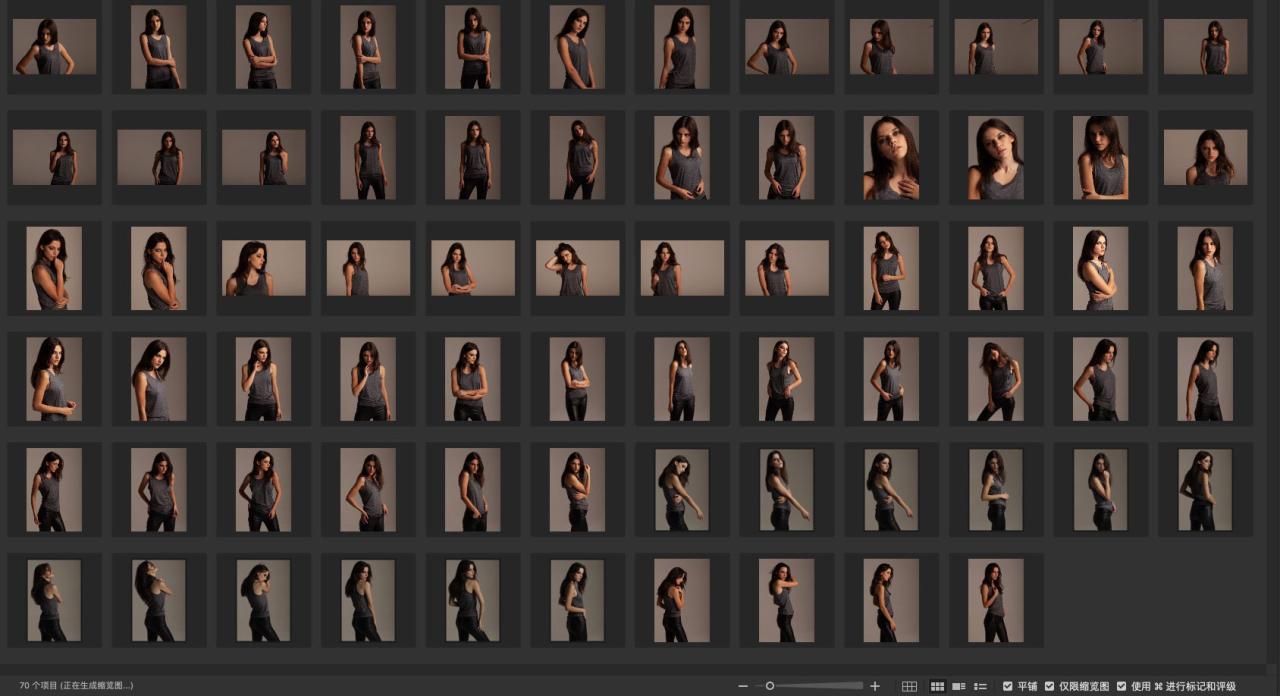Click the lock thumbnail grid icon
Viewport: 1280px width, 696px height.
click(x=909, y=686)
